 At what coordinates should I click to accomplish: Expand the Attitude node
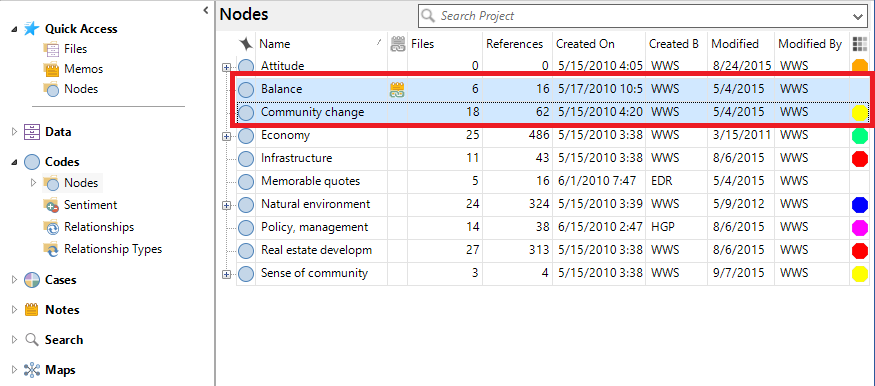tap(226, 67)
